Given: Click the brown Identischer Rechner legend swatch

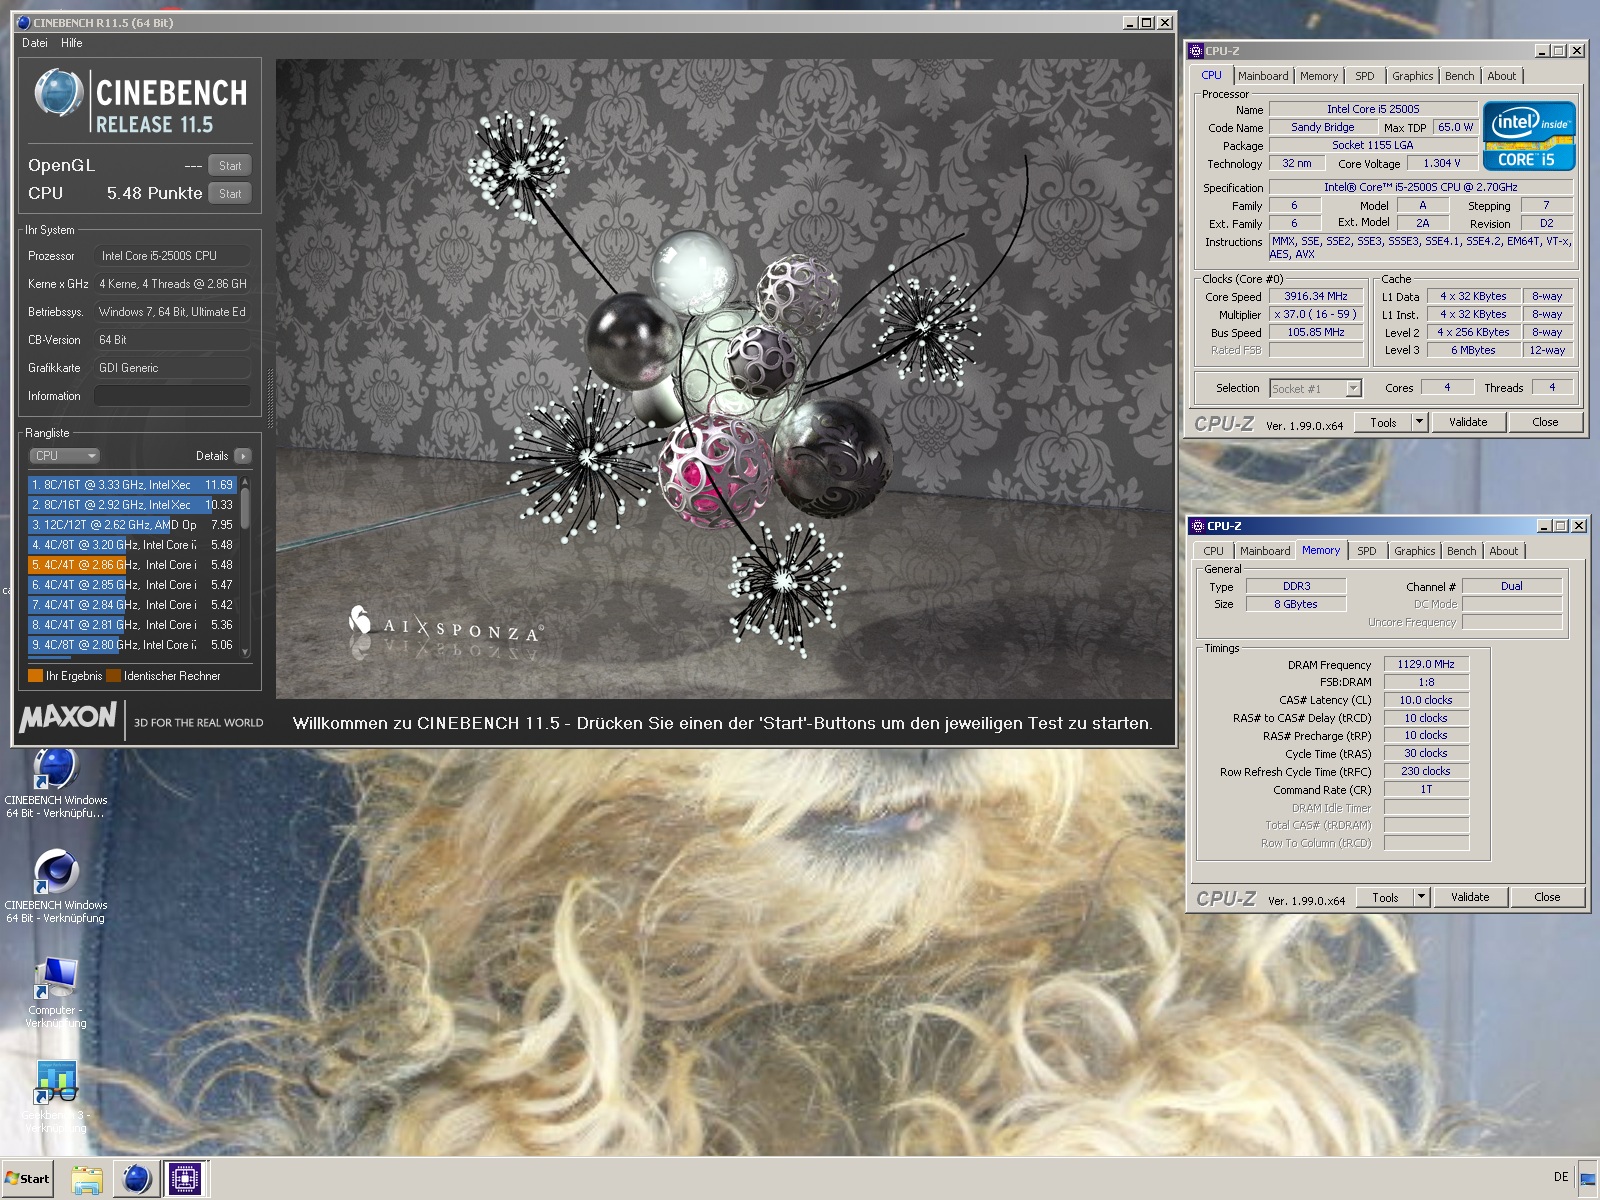Looking at the screenshot, I should coord(113,676).
